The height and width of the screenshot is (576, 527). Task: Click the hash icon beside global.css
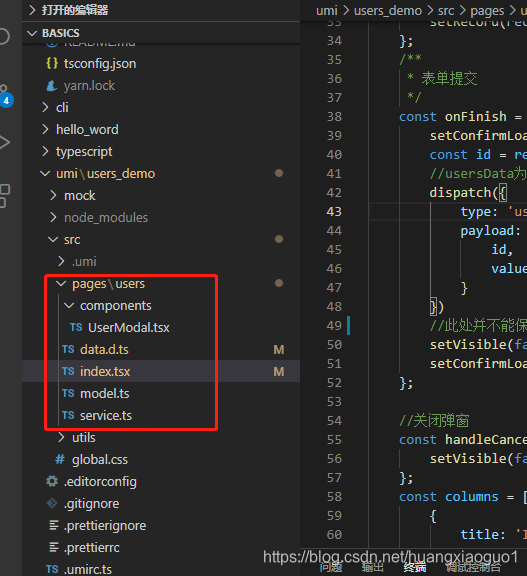click(x=60, y=459)
